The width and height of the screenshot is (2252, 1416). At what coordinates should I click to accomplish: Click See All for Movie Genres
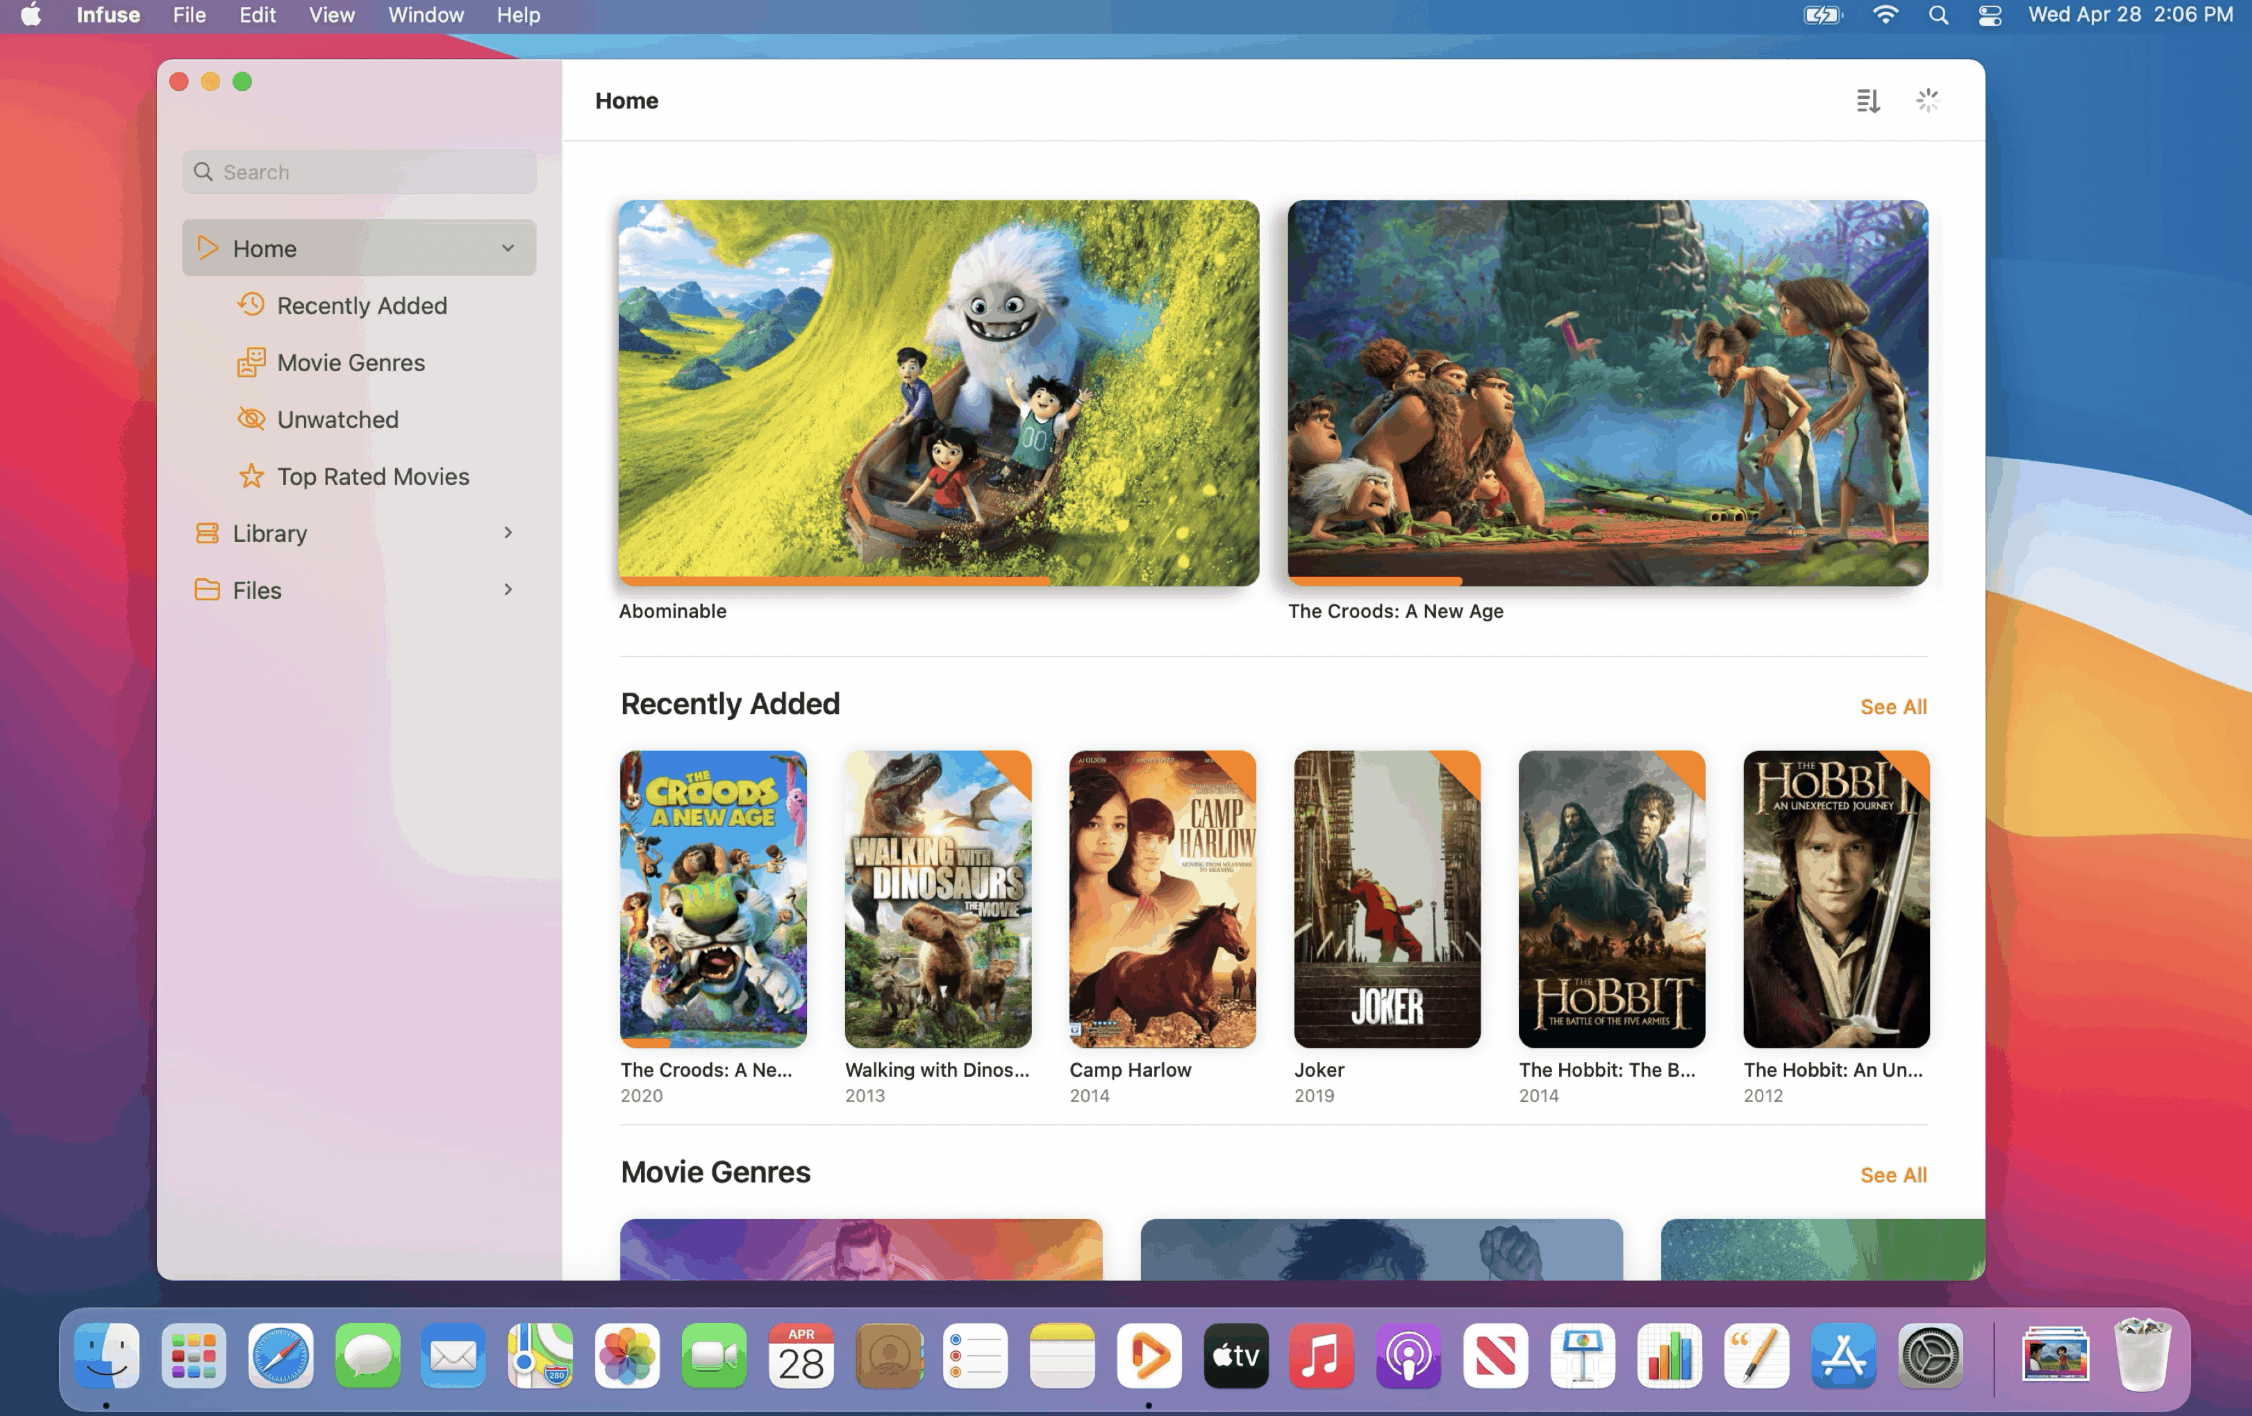pyautogui.click(x=1893, y=1175)
